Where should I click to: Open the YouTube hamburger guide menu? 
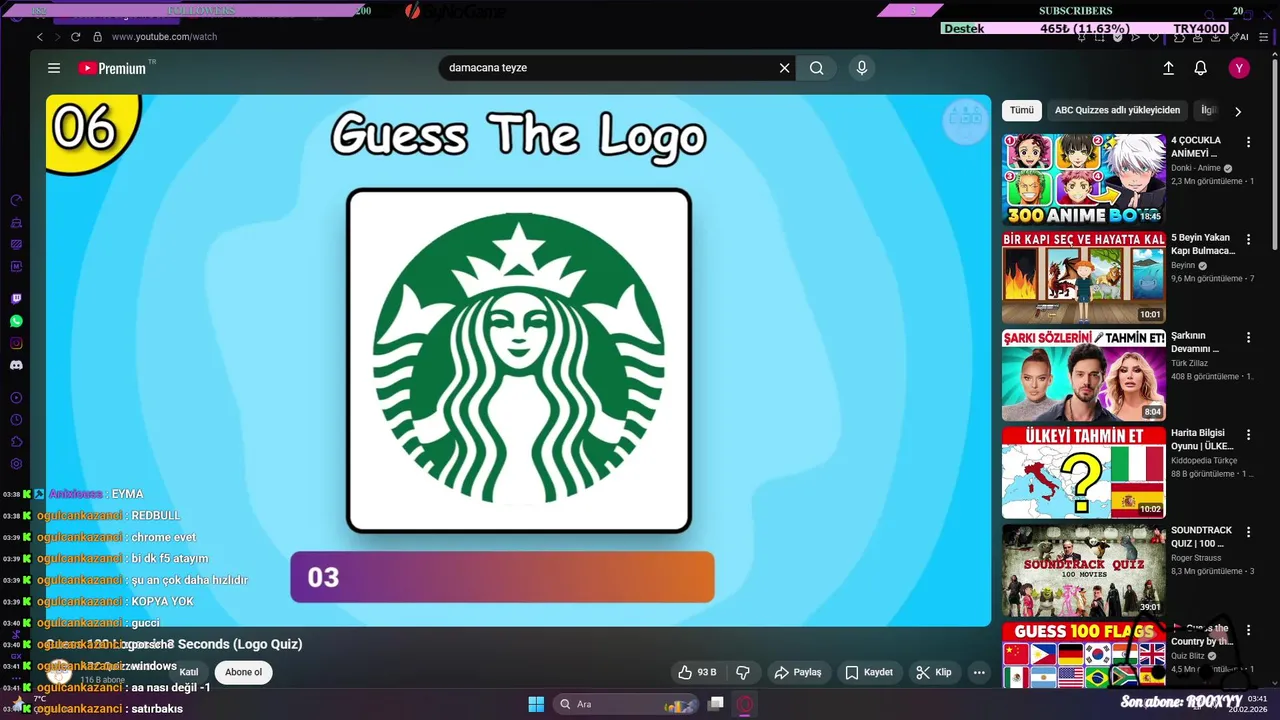[54, 68]
